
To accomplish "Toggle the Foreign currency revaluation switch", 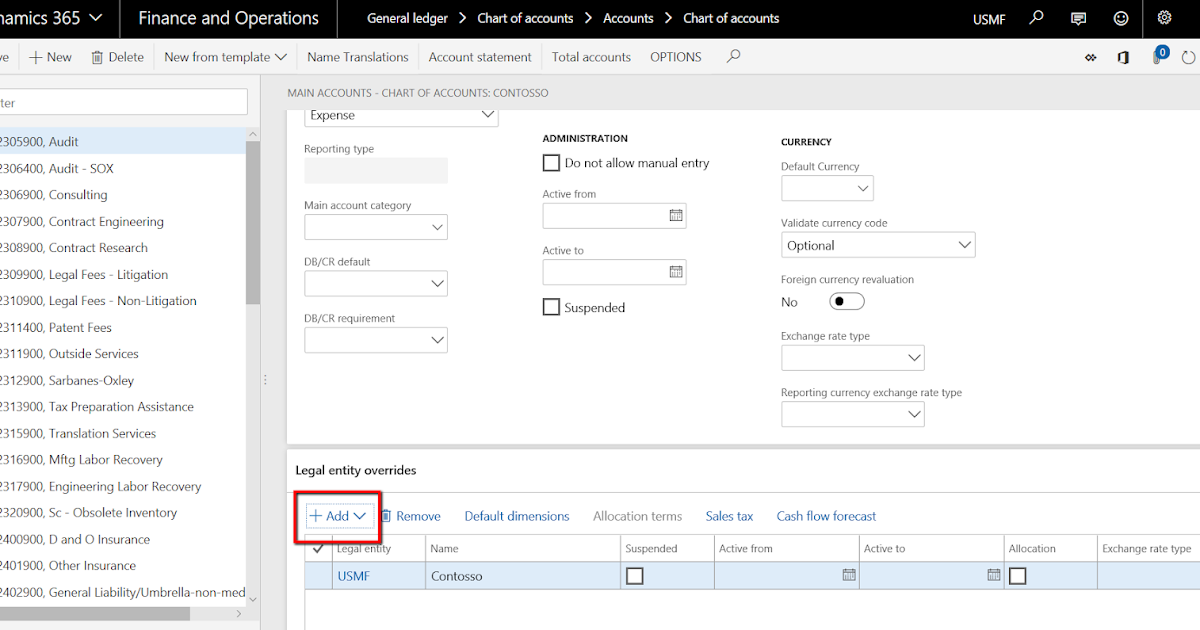I will 846,301.
